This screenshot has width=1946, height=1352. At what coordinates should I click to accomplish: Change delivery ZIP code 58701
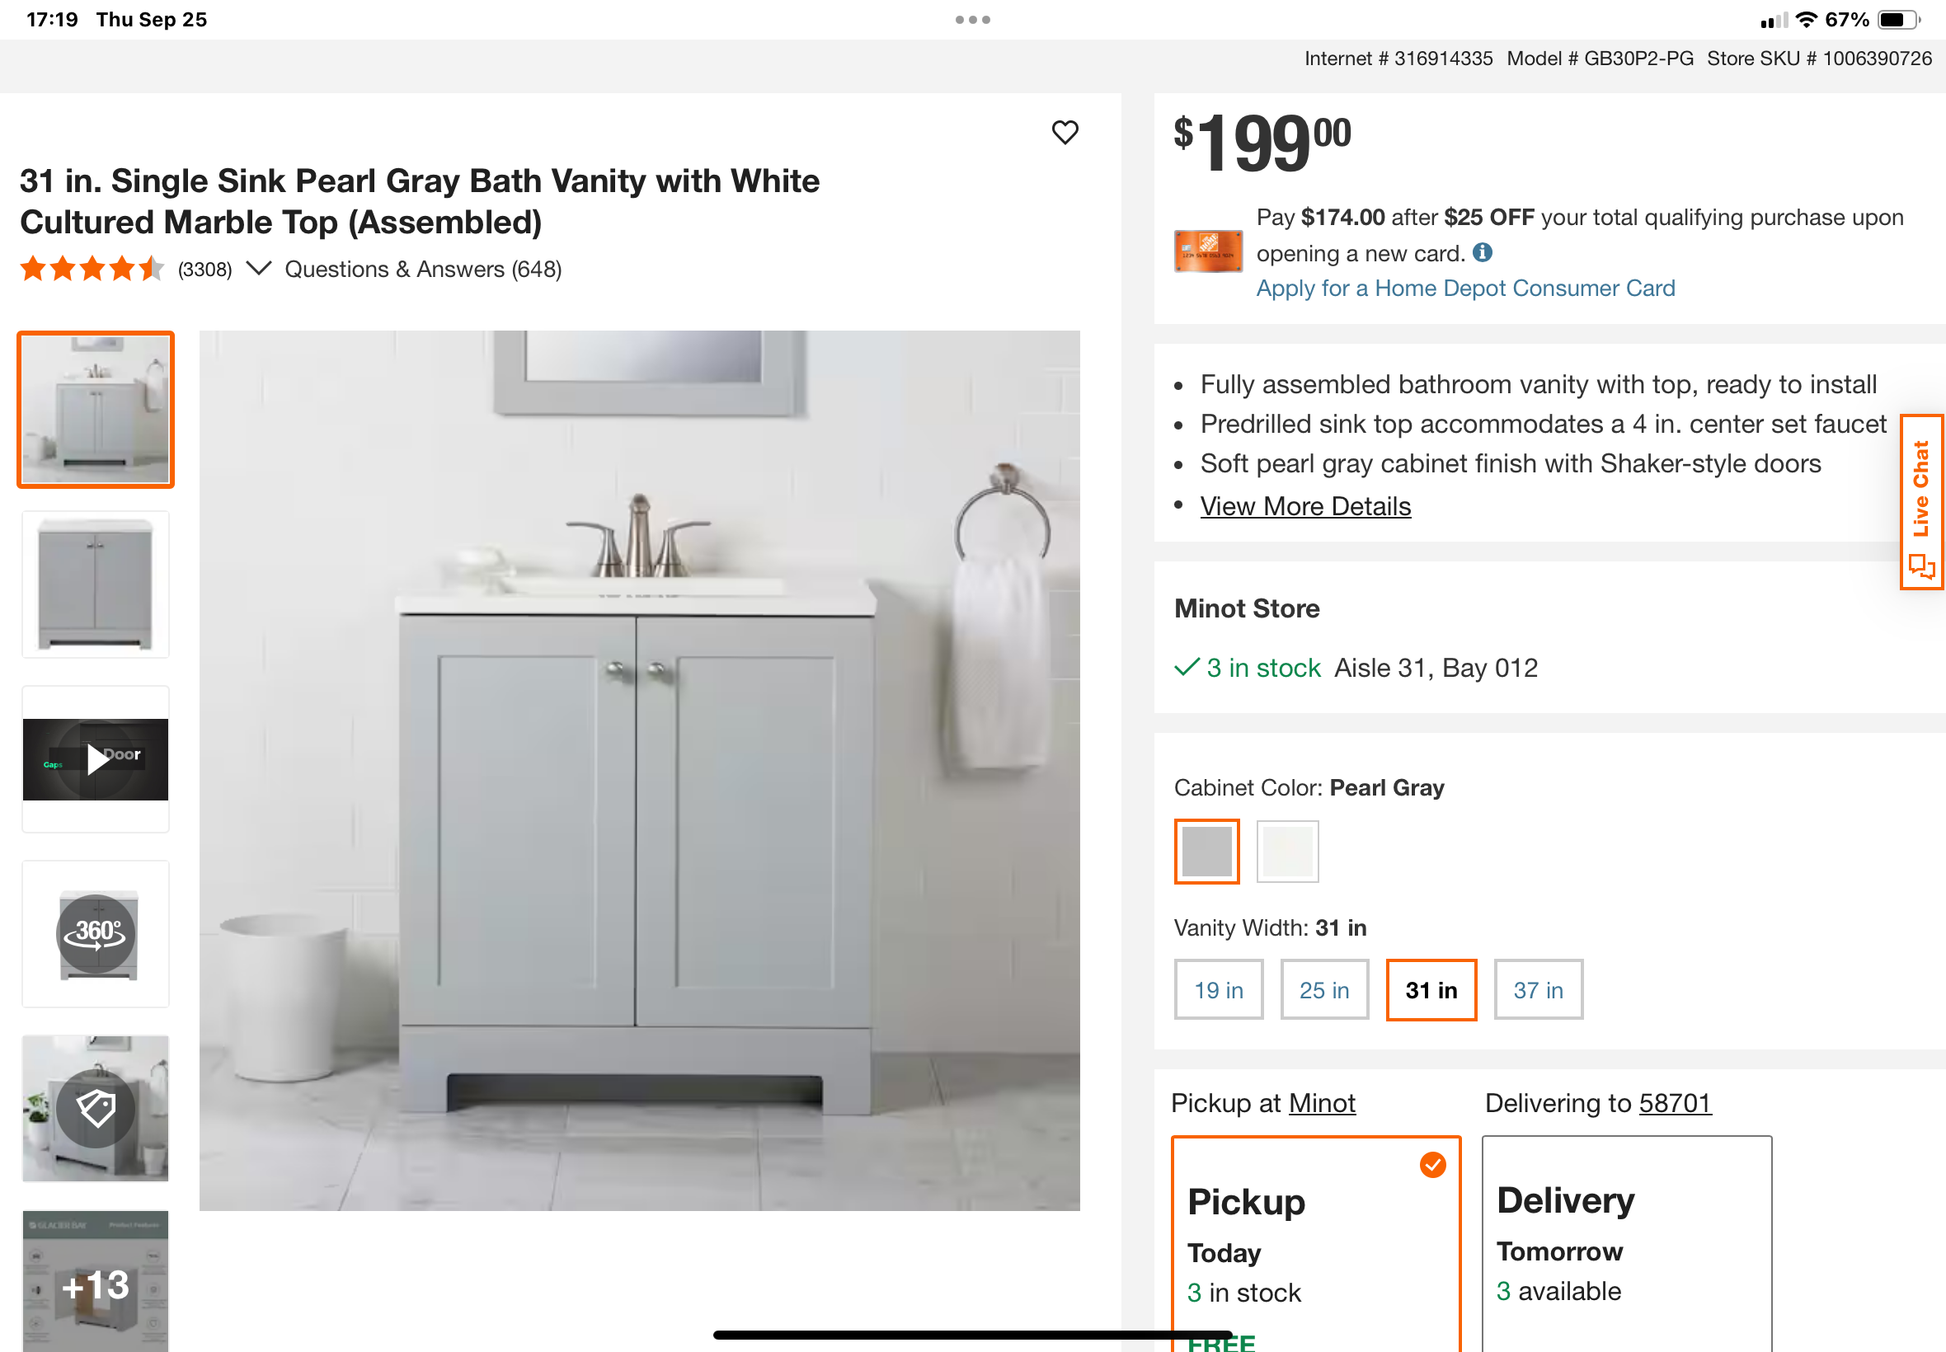coord(1675,1103)
